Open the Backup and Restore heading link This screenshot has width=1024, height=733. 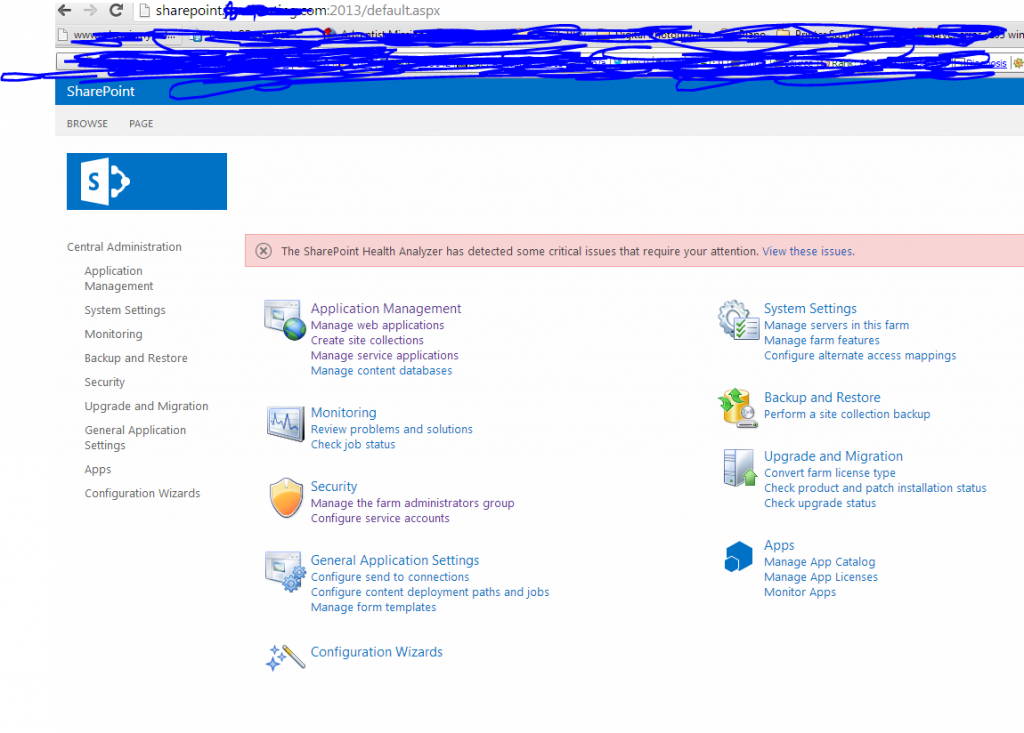pyautogui.click(x=822, y=397)
